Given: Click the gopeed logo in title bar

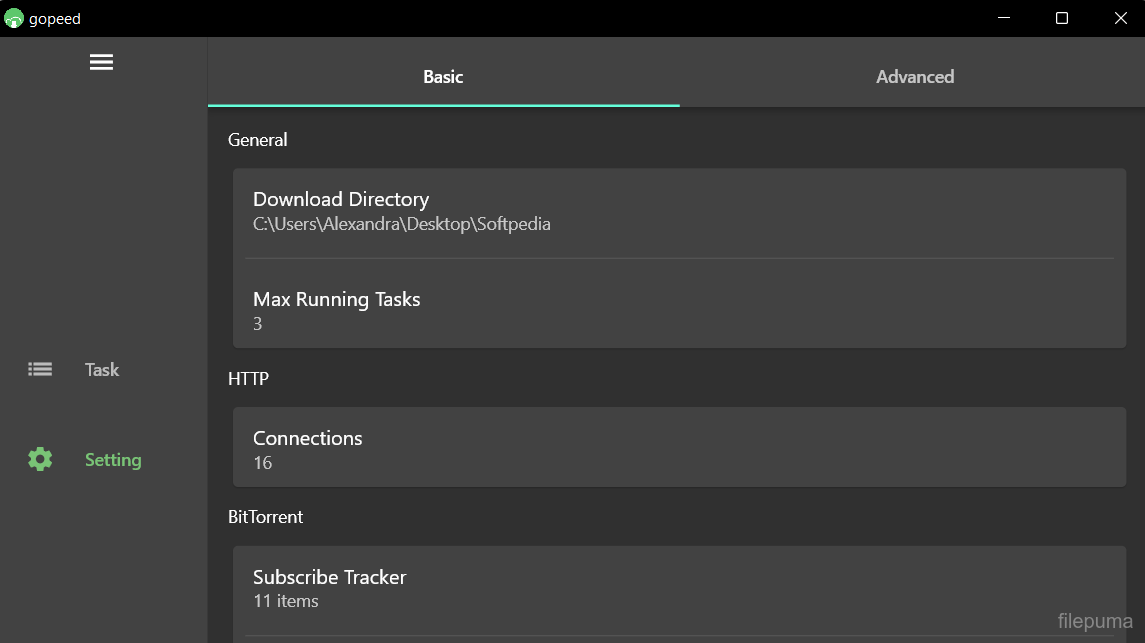Looking at the screenshot, I should [14, 19].
